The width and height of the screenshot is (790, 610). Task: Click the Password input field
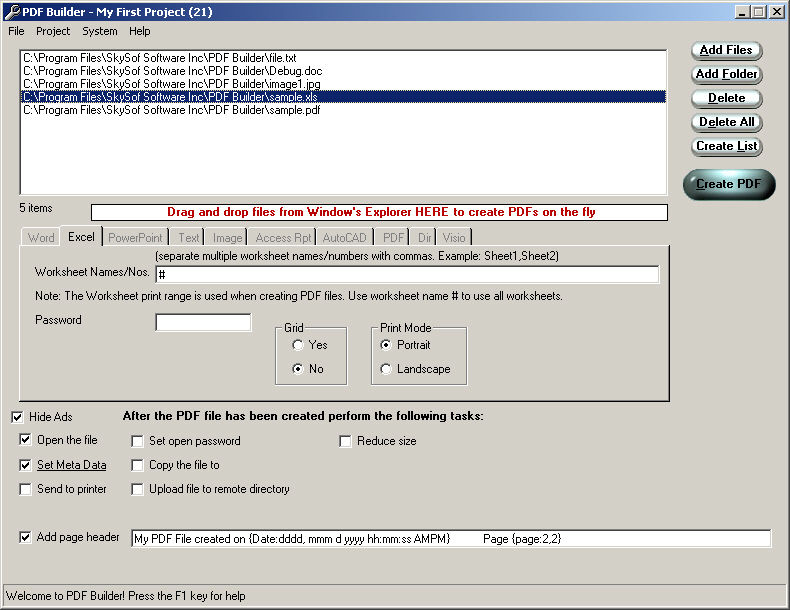click(x=203, y=322)
